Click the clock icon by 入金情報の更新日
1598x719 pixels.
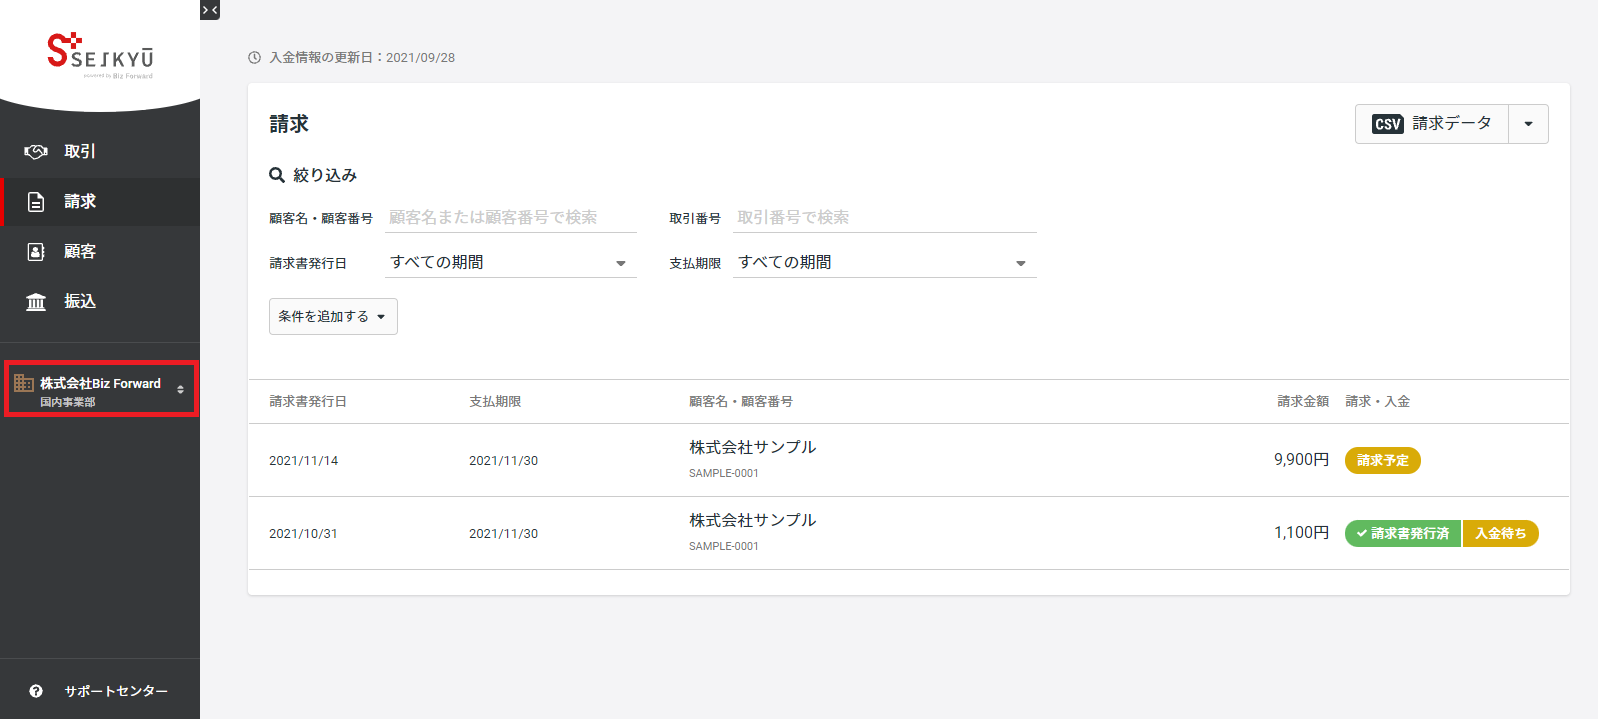coord(254,58)
